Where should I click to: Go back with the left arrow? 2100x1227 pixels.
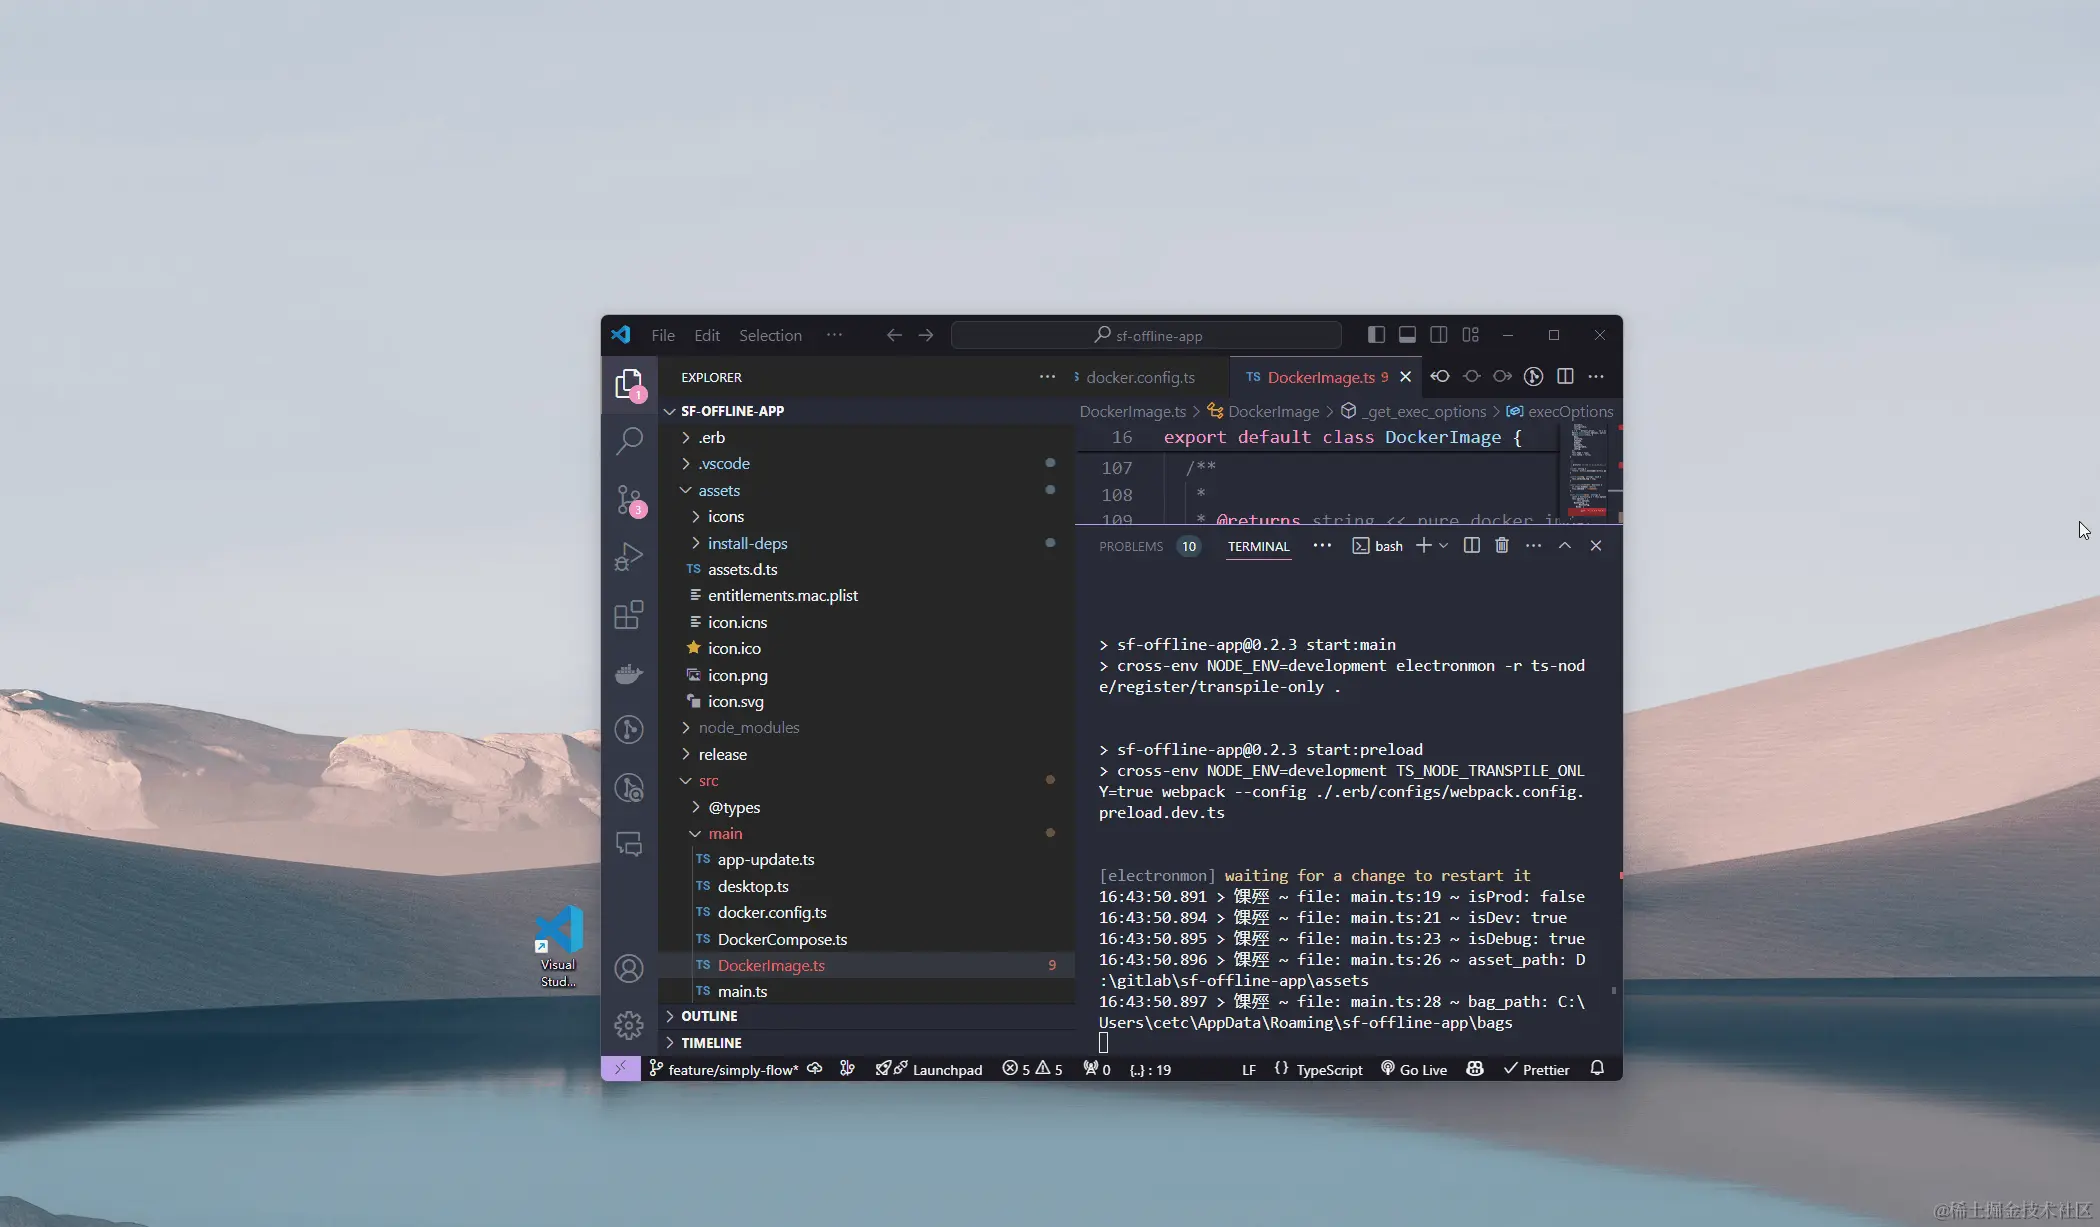(894, 335)
